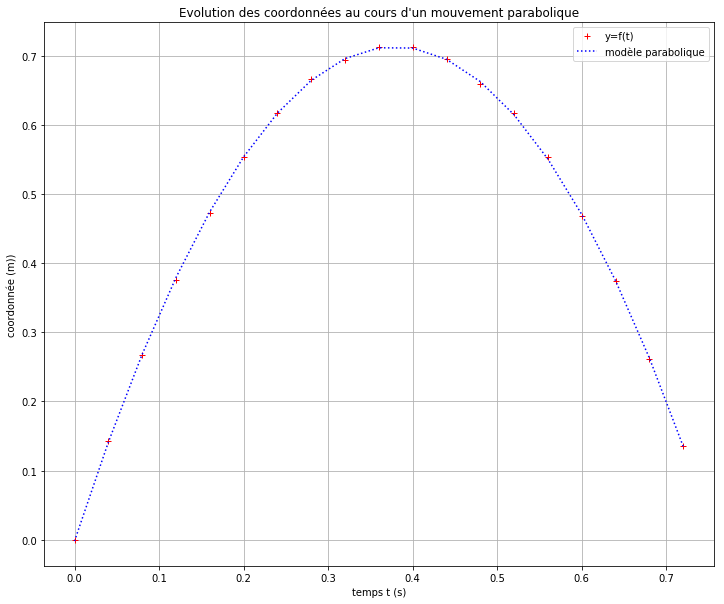The image size is (724, 604).
Task: Click the y-axis tick label 0.5
Action: point(29,195)
